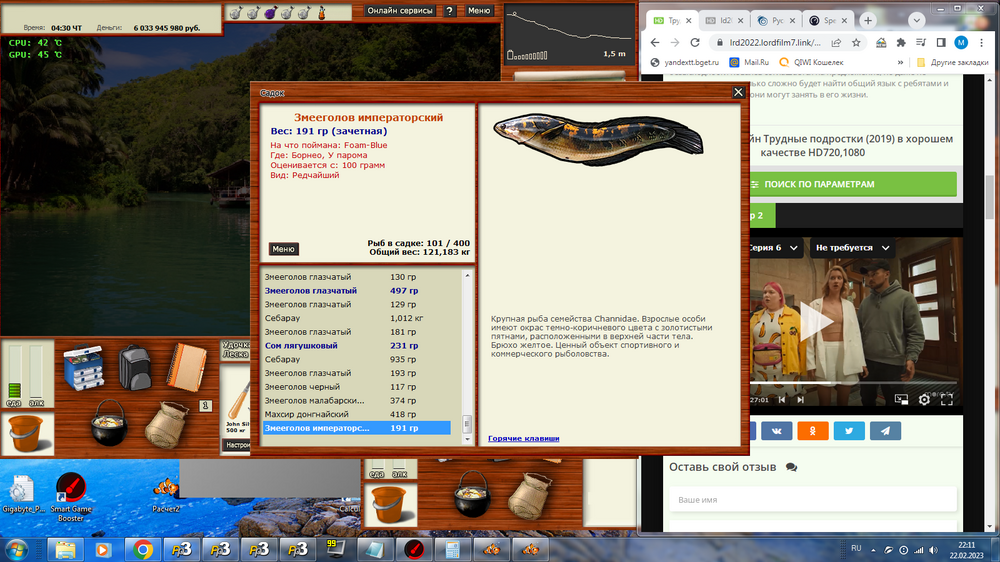Follow the "Горячие клавиши" link
The image size is (1000, 562).
point(523,438)
